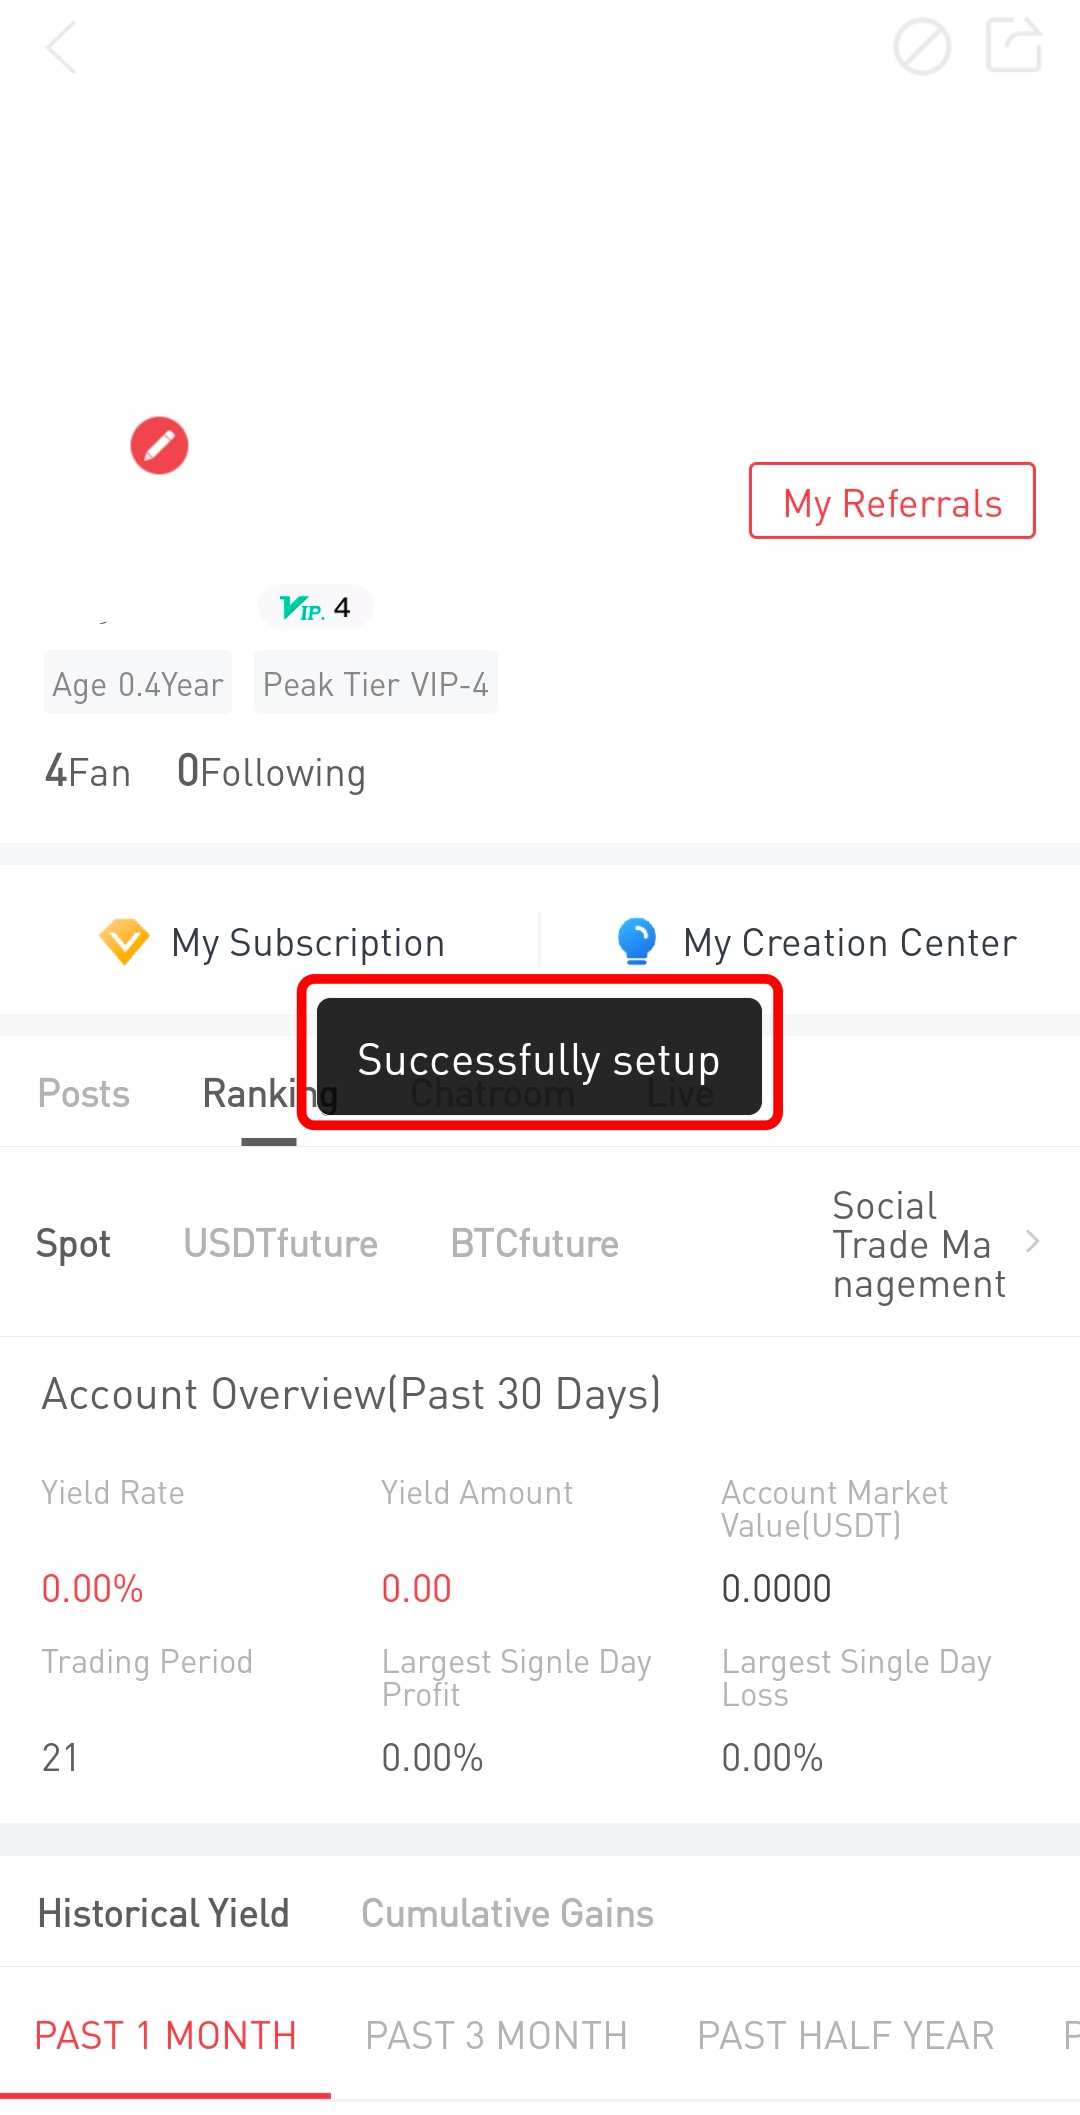
Task: Tap the red edit pencil icon
Action: (x=159, y=445)
